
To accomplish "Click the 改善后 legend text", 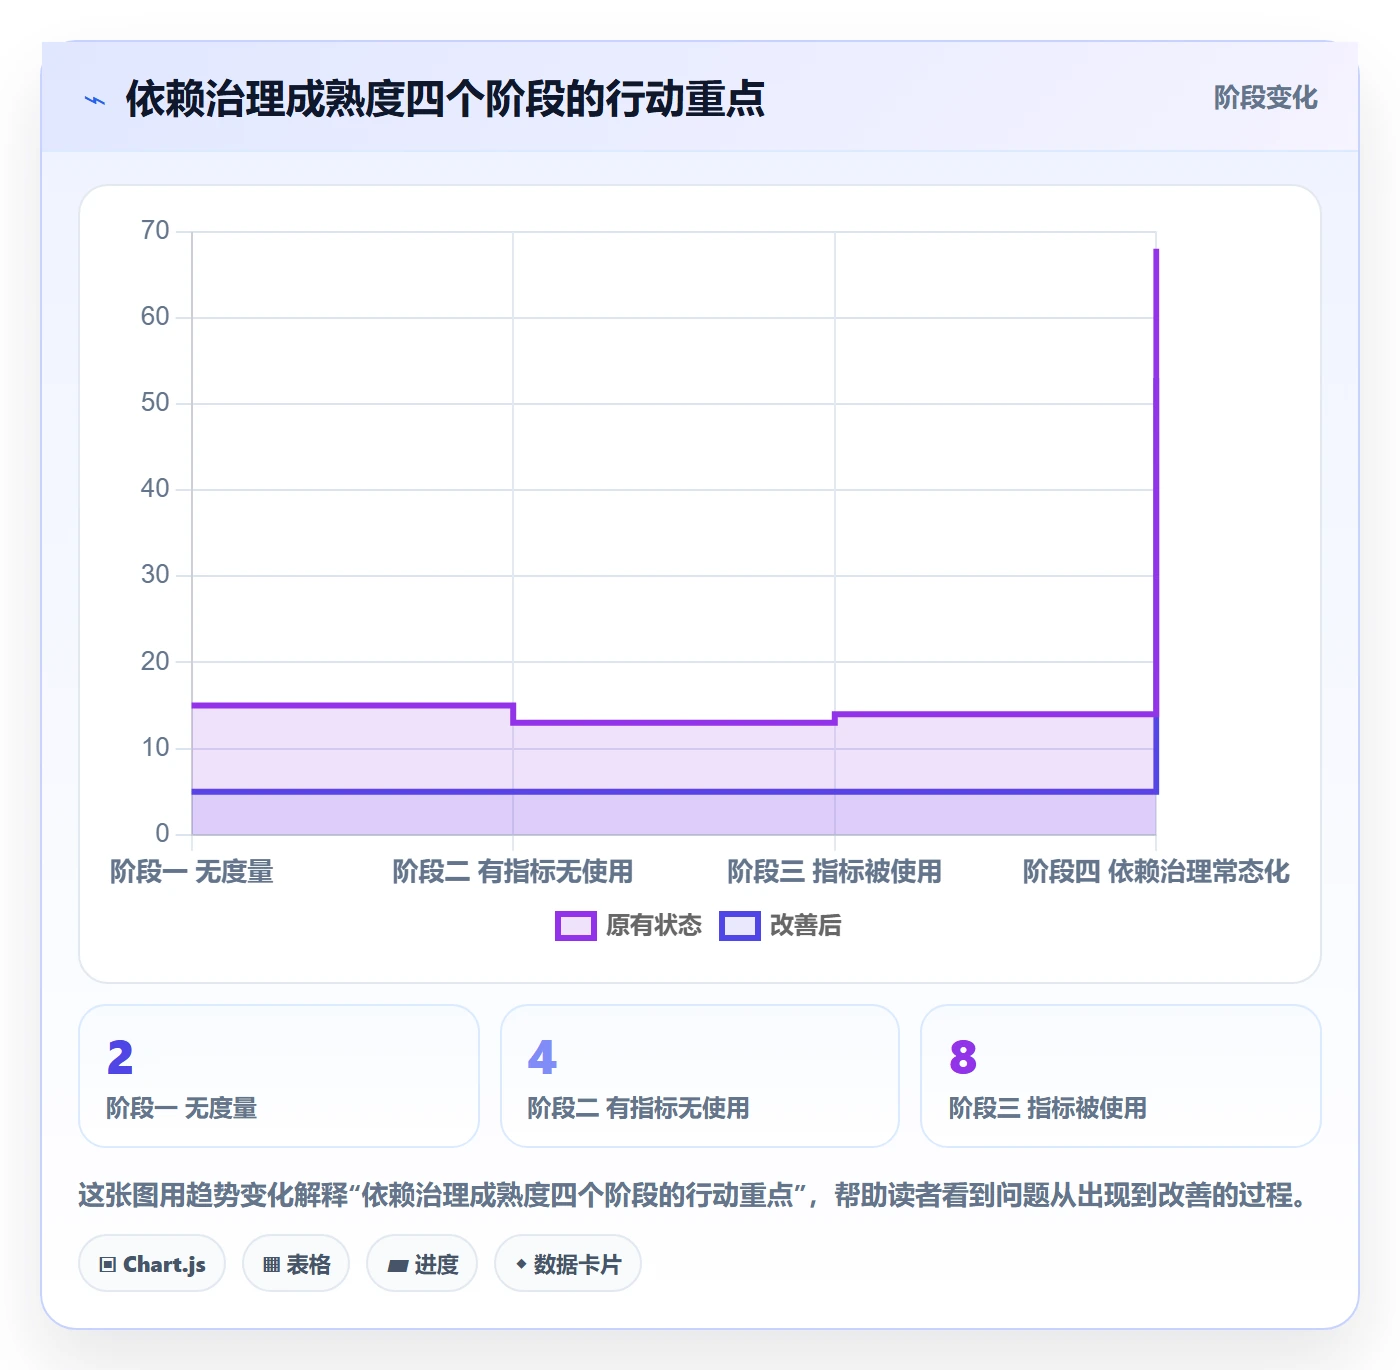I will pyautogui.click(x=805, y=926).
